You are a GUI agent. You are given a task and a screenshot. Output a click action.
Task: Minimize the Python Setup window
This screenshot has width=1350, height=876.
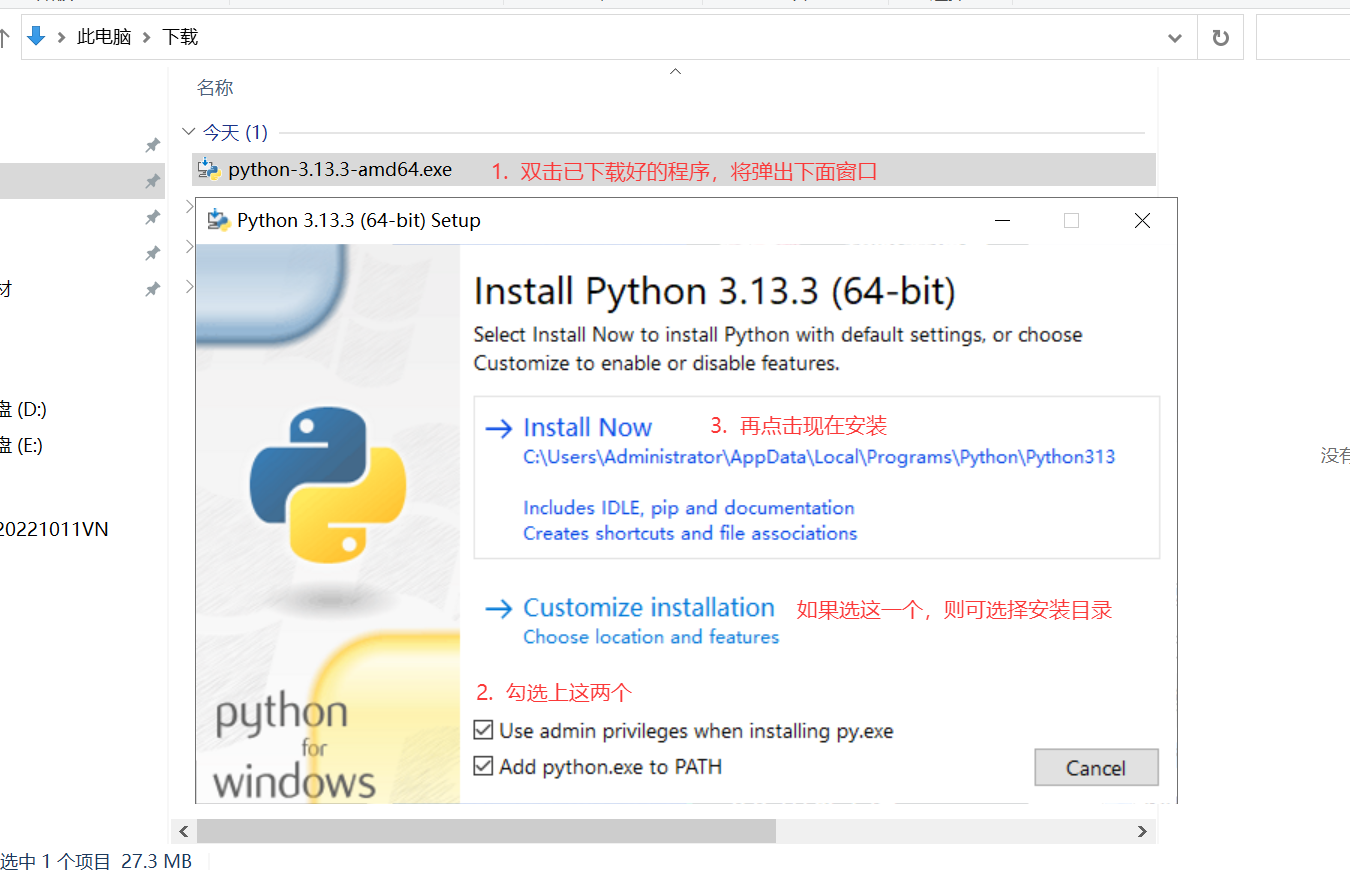pyautogui.click(x=1003, y=221)
